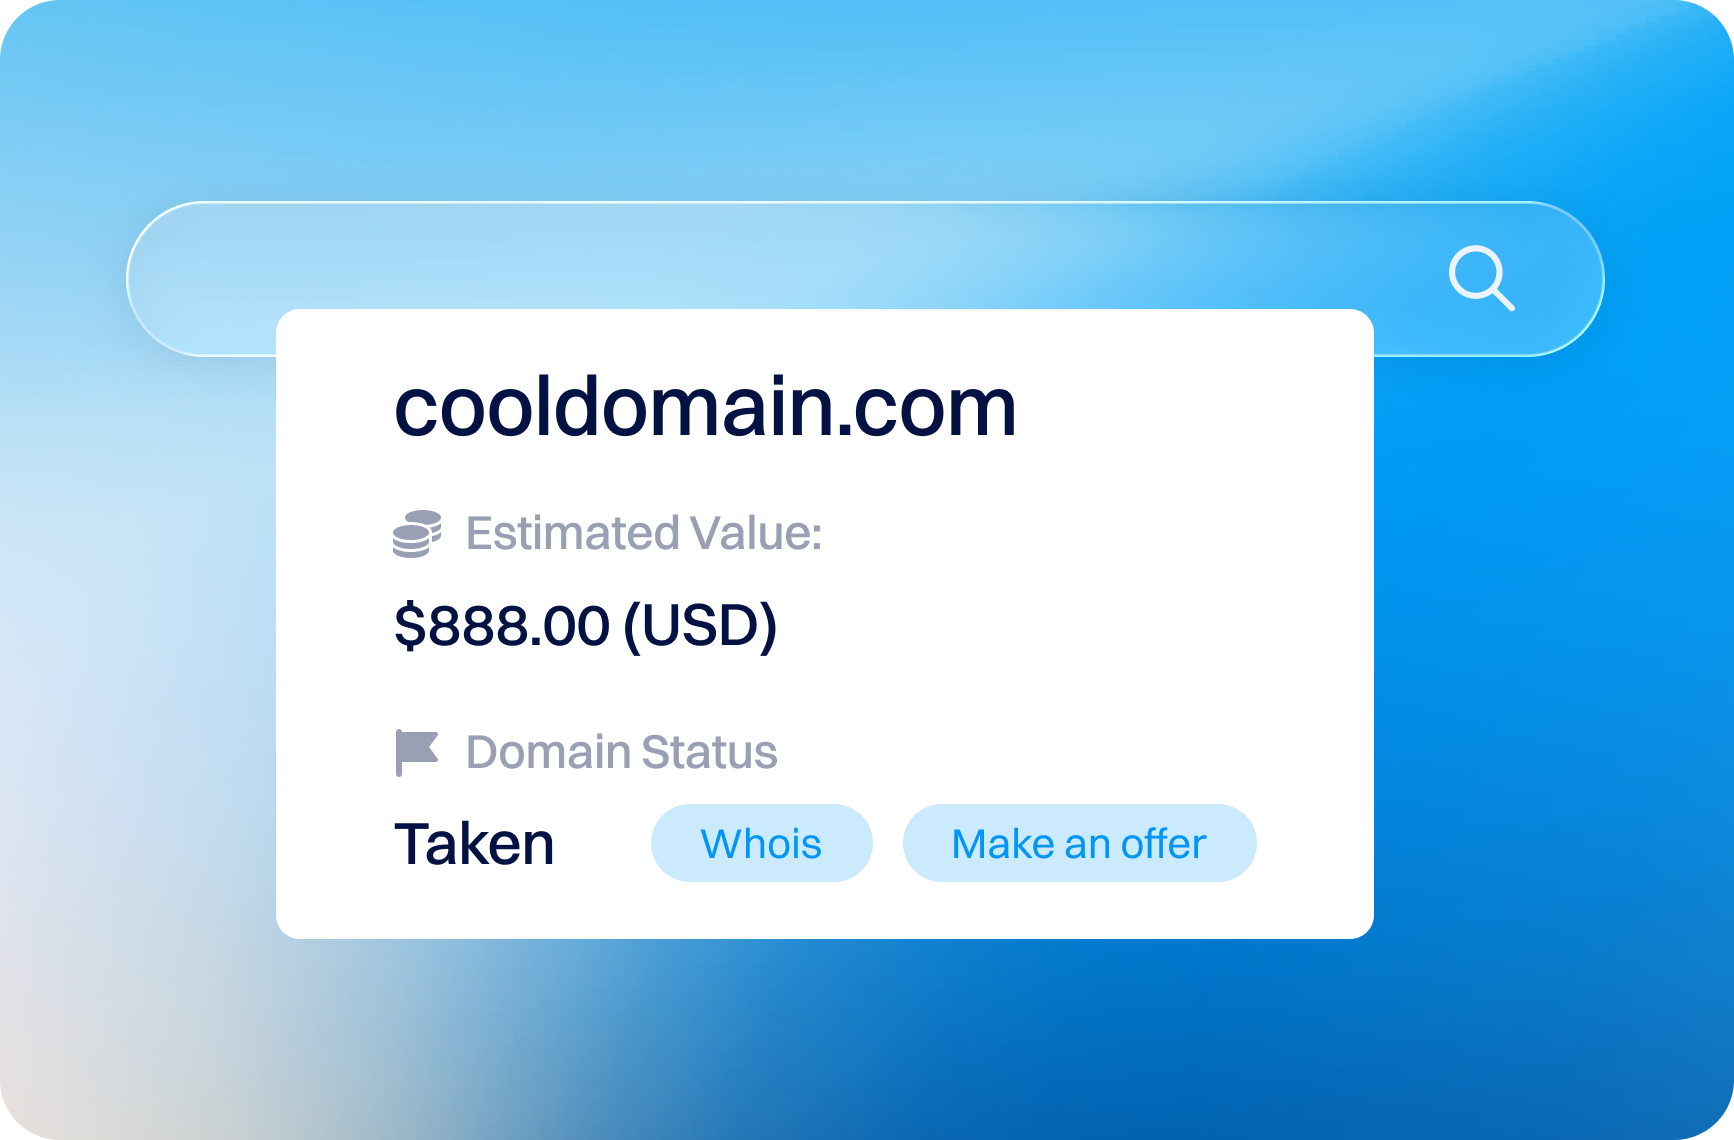Viewport: 1734px width, 1140px height.
Task: Click the Estimated Value label
Action: [x=644, y=533]
